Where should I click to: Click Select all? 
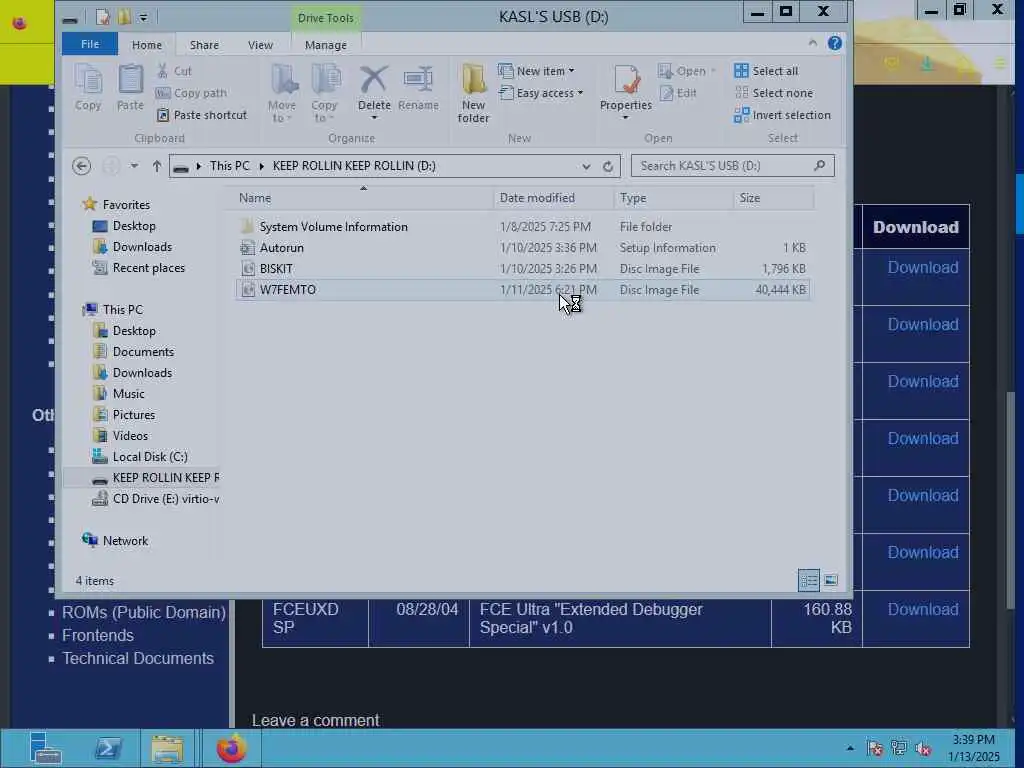tap(766, 71)
